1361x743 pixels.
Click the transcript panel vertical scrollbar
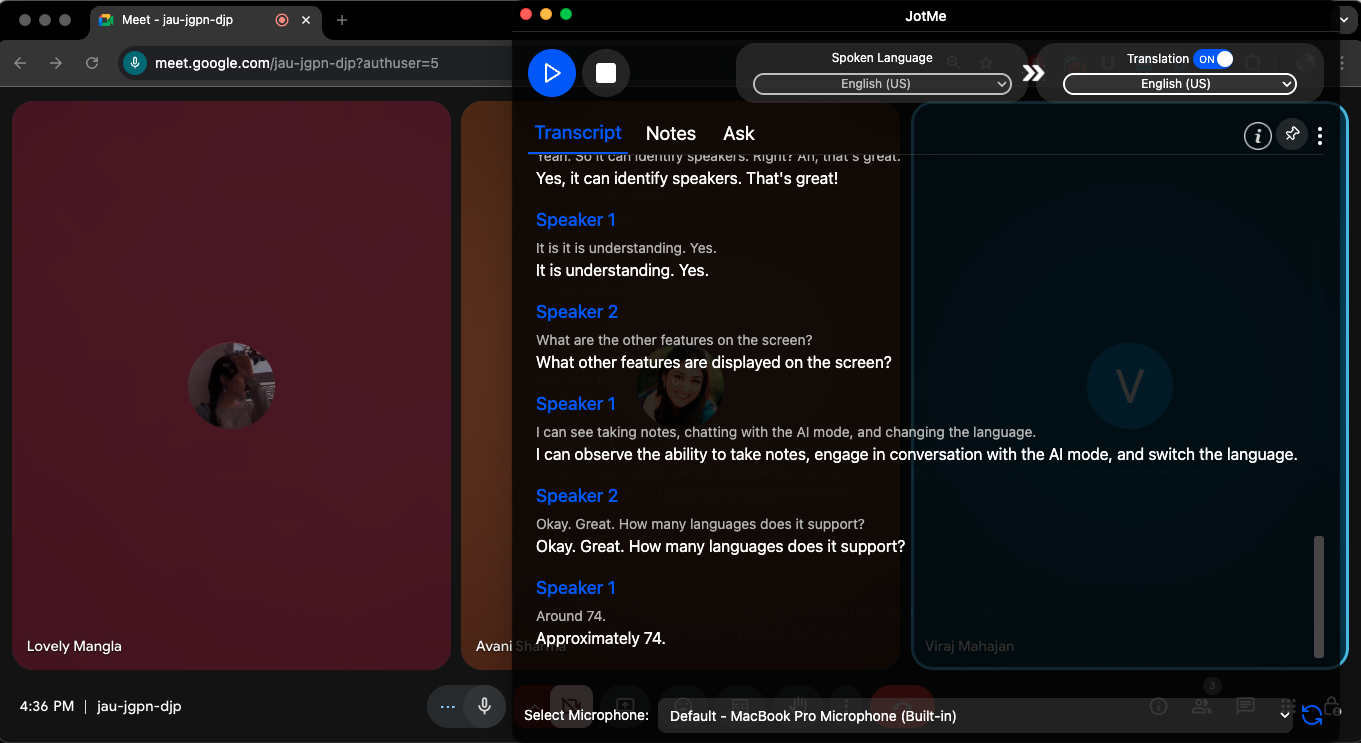(1319, 596)
